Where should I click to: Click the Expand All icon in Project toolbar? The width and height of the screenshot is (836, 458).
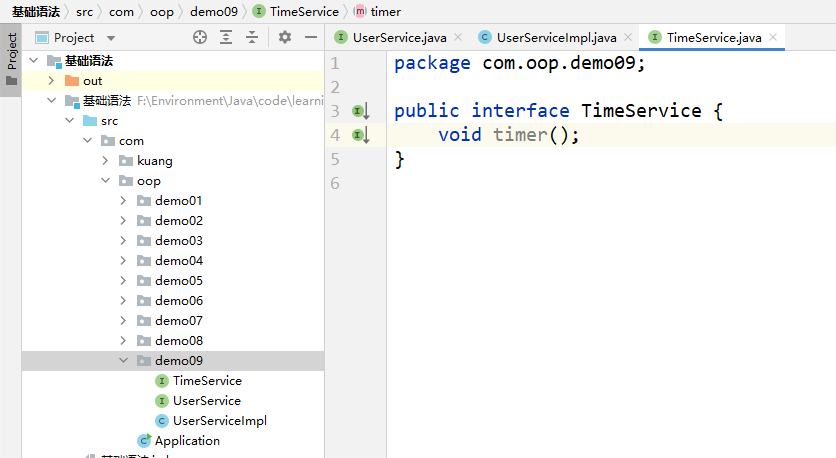226,37
